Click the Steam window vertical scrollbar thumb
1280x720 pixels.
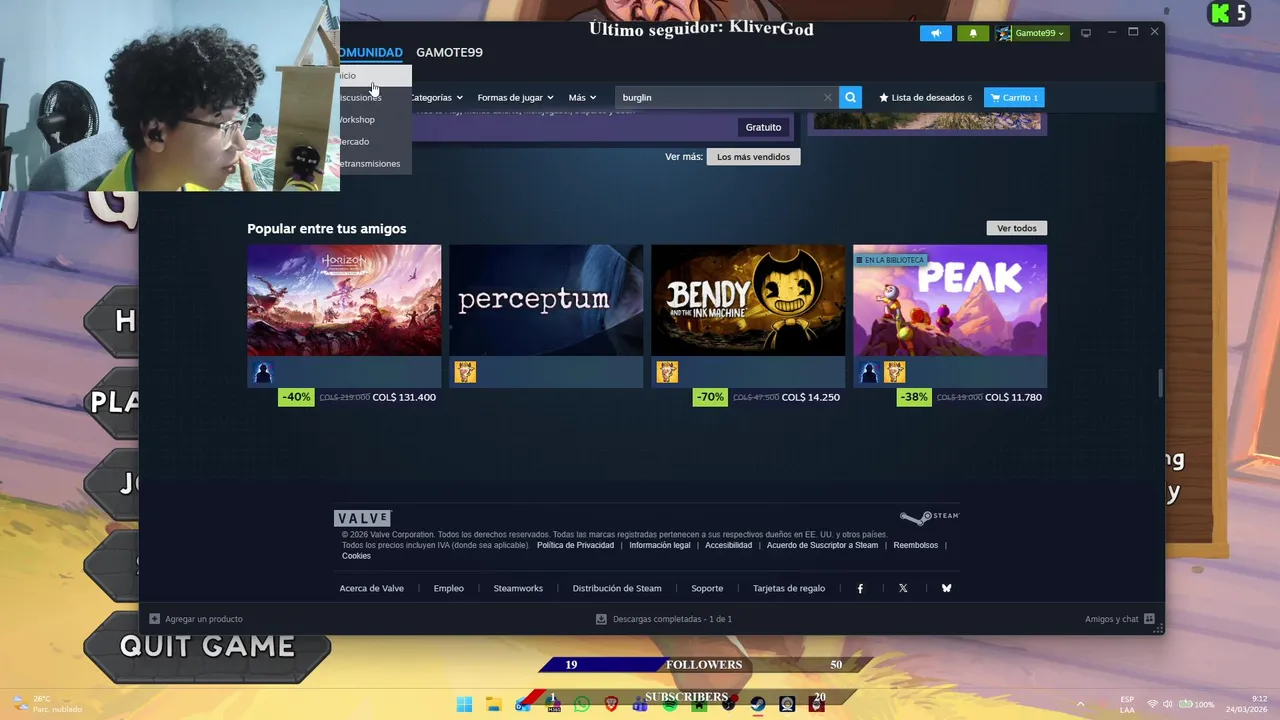coord(1160,384)
